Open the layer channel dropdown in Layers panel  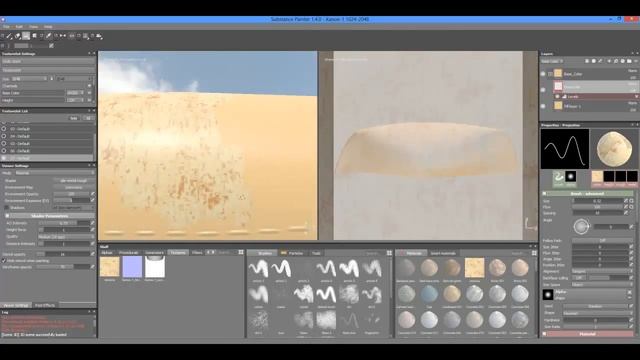552,61
